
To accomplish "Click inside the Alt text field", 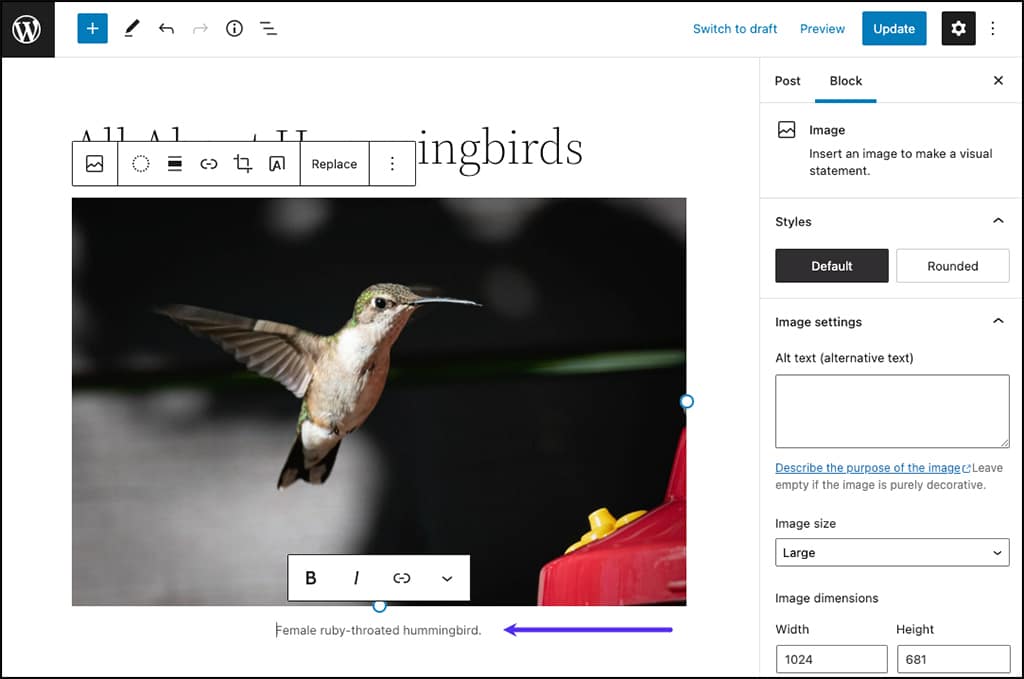I will pyautogui.click(x=891, y=410).
